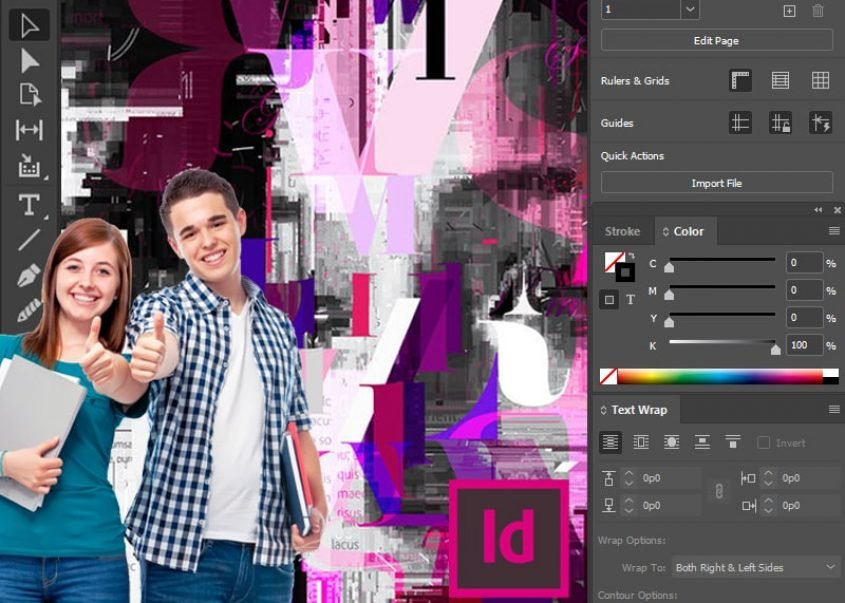Click the bottom offset stepper arrows
The image size is (845, 603).
click(628, 505)
